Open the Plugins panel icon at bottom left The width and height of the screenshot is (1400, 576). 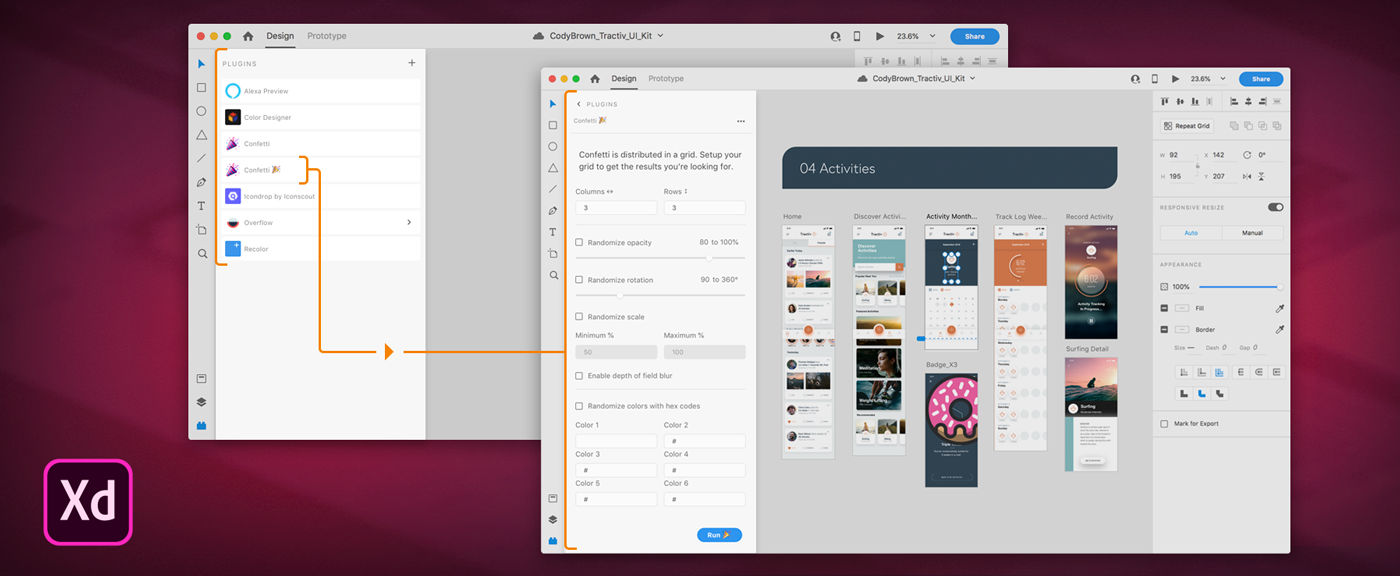coord(553,541)
